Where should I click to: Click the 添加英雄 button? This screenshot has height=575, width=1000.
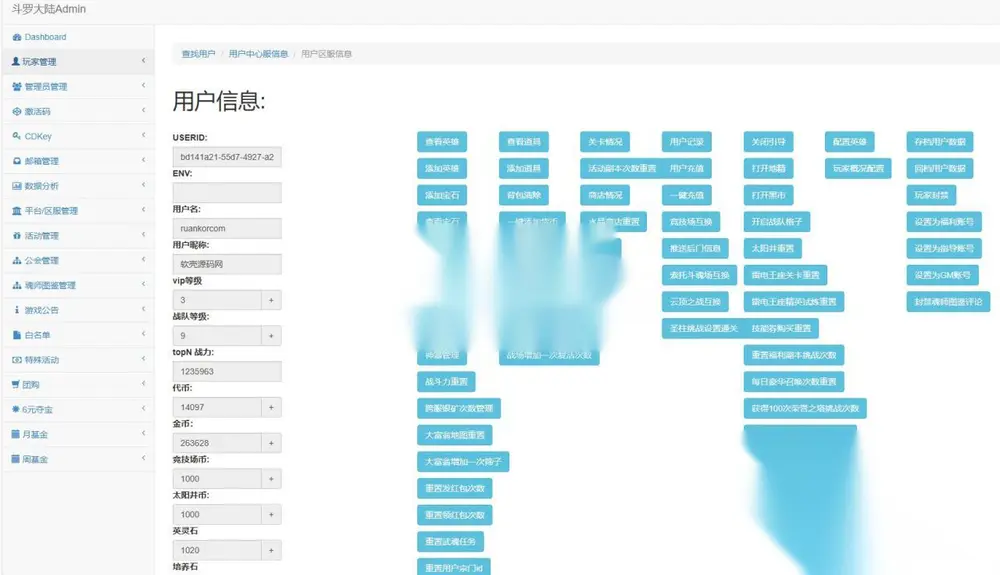[442, 168]
